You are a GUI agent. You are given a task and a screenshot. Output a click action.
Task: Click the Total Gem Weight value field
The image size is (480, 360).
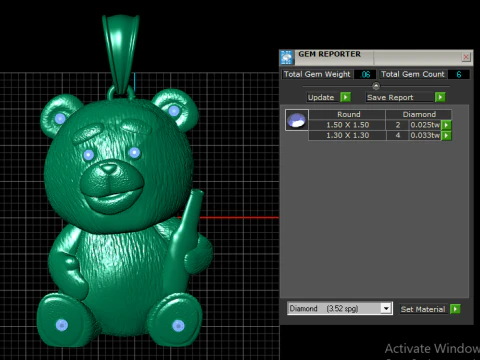tap(365, 74)
